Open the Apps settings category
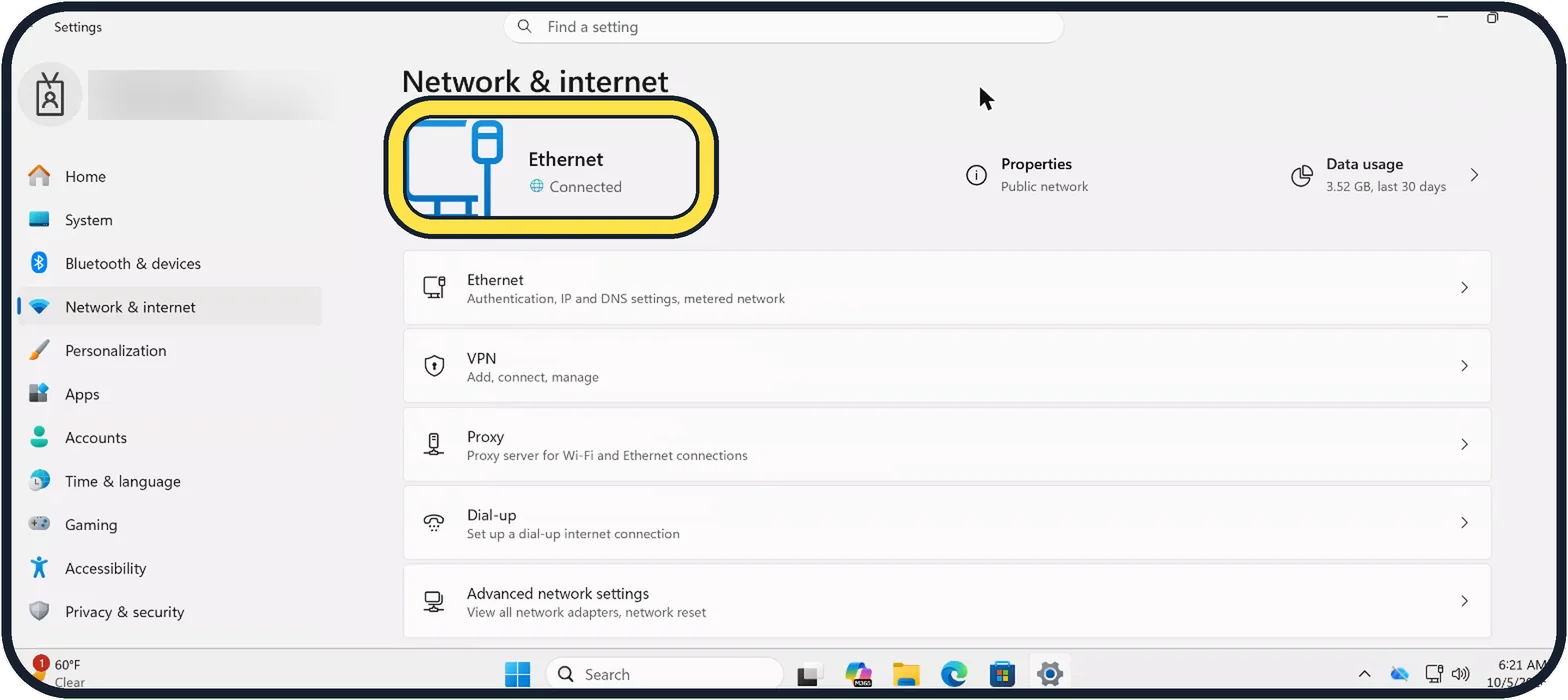The height and width of the screenshot is (700, 1568). [168, 394]
